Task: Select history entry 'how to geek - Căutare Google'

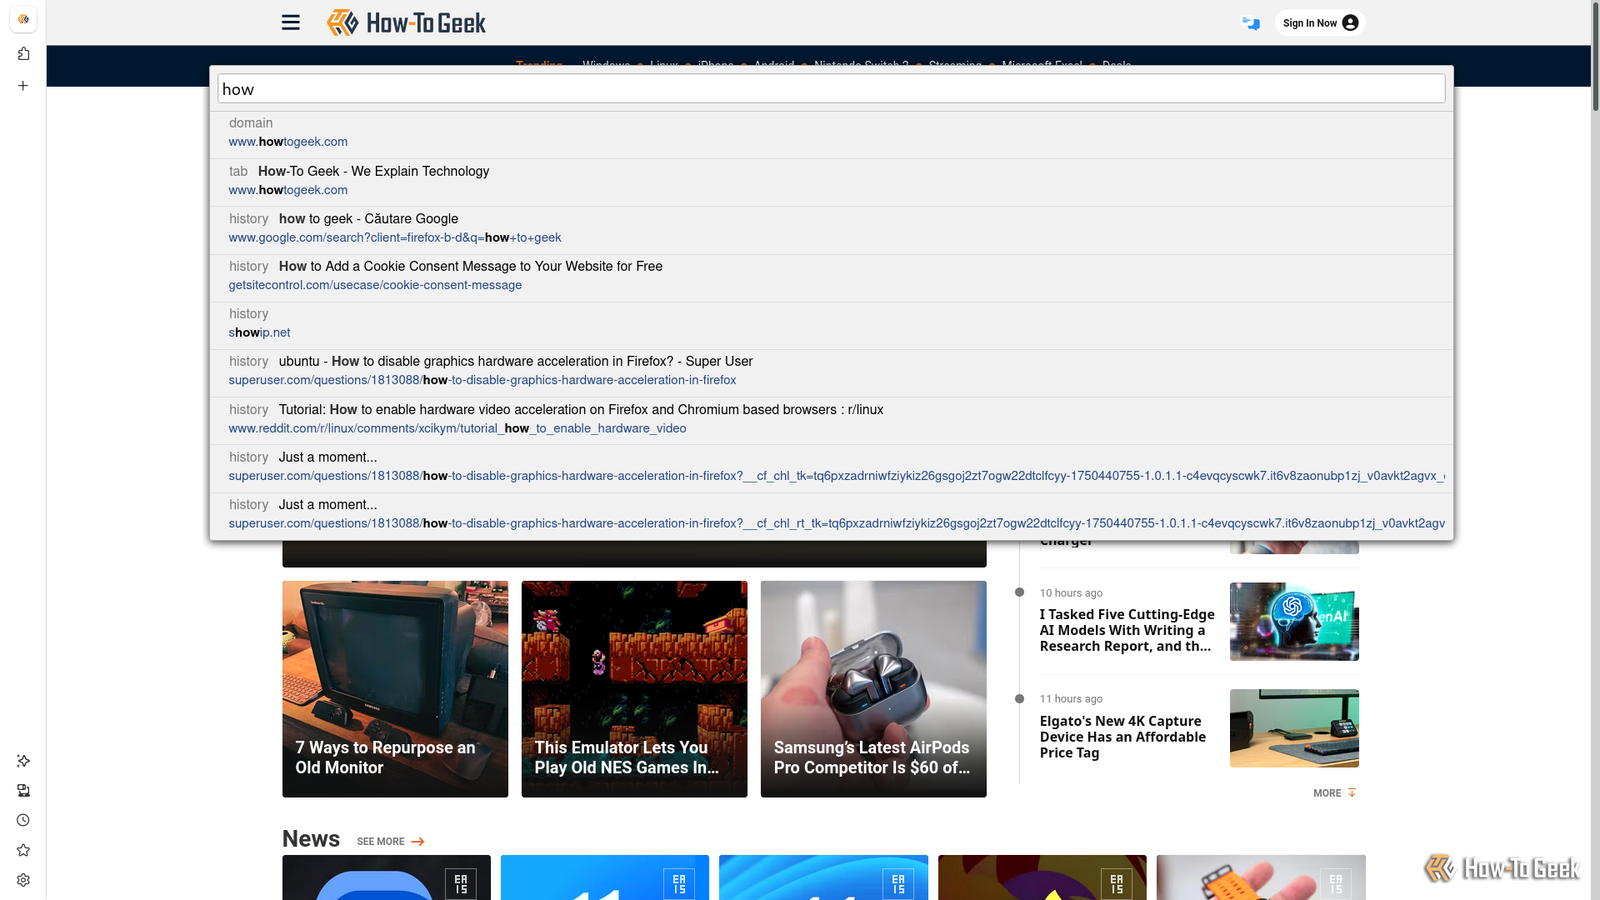Action: 831,230
